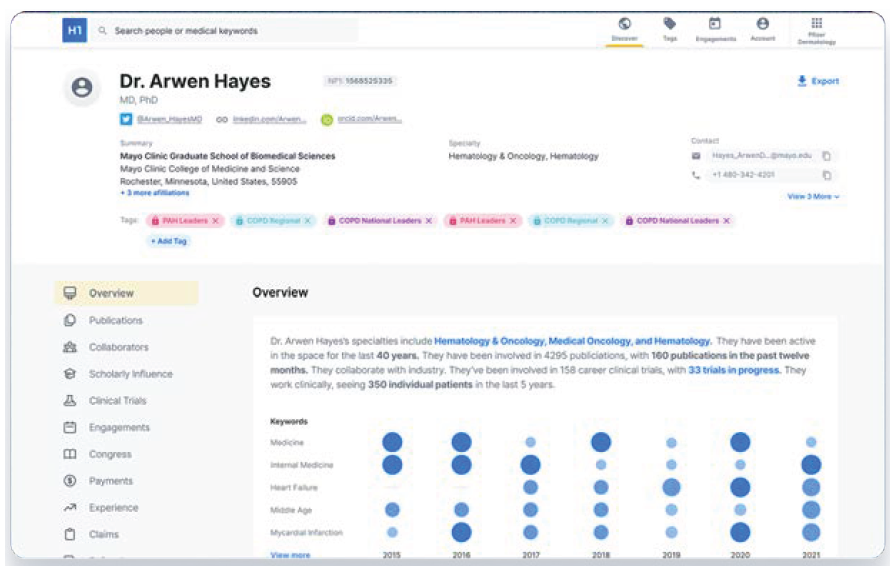
Task: Remove the first PAH Leaders tag
Action: click(x=216, y=221)
